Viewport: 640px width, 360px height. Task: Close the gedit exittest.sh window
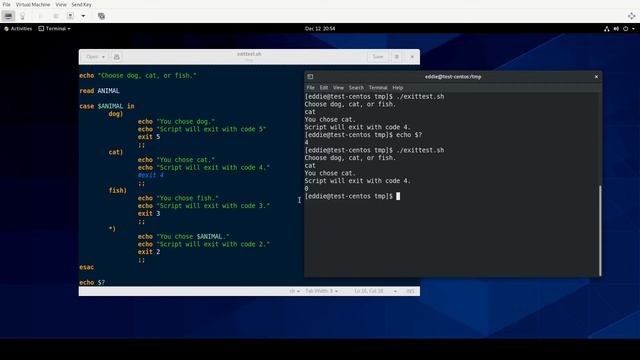coord(412,57)
